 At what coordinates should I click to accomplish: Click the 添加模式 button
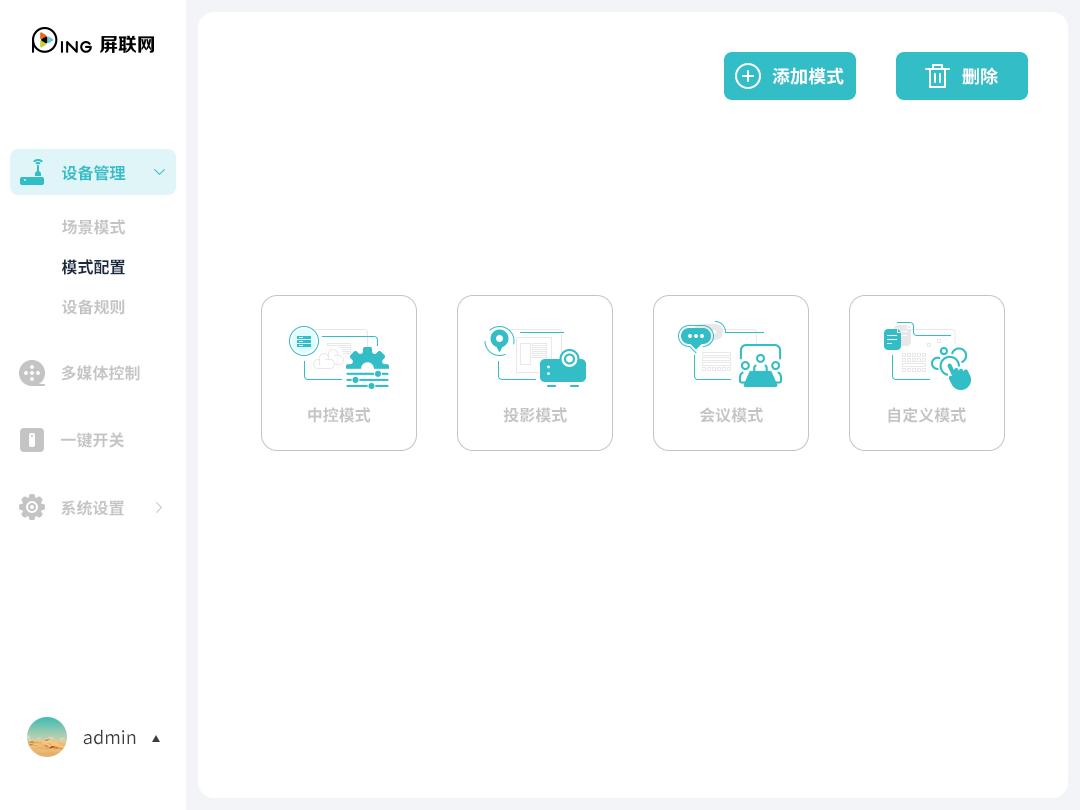pyautogui.click(x=789, y=76)
